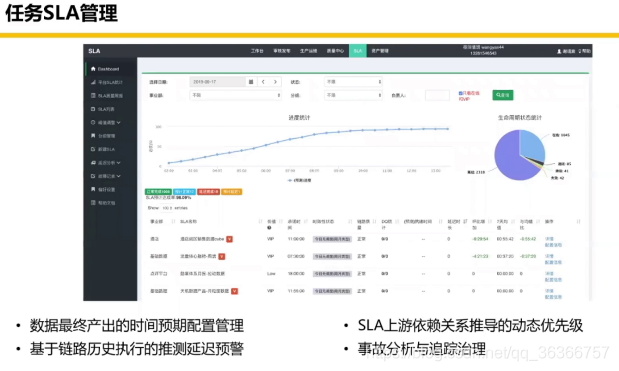Open 详情 link in the 11:00:00 row
Viewport: 619px width, 371px height.
(x=549, y=239)
